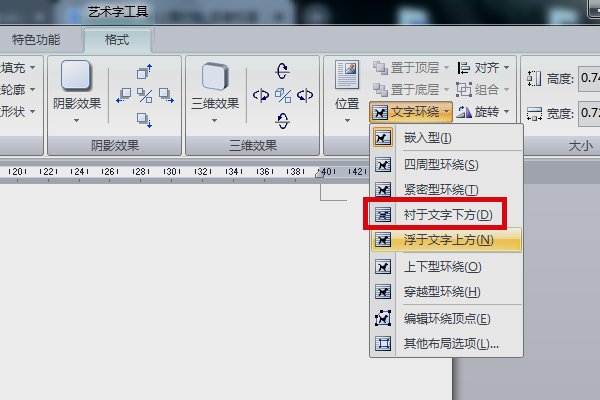The height and width of the screenshot is (400, 600).
Task: Choose 四周型环绕 wrapping option
Action: [x=446, y=165]
